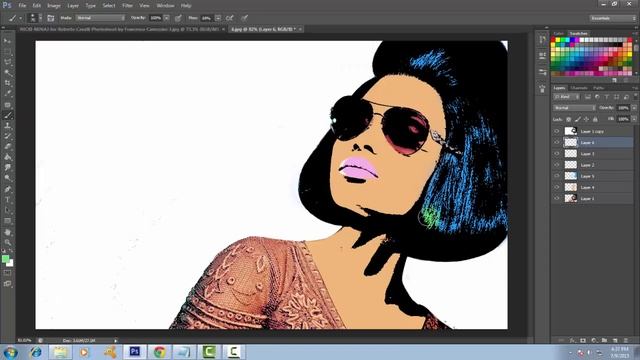Open the brush Mode dropdown in the options bar
640x360 pixels.
(100, 18)
